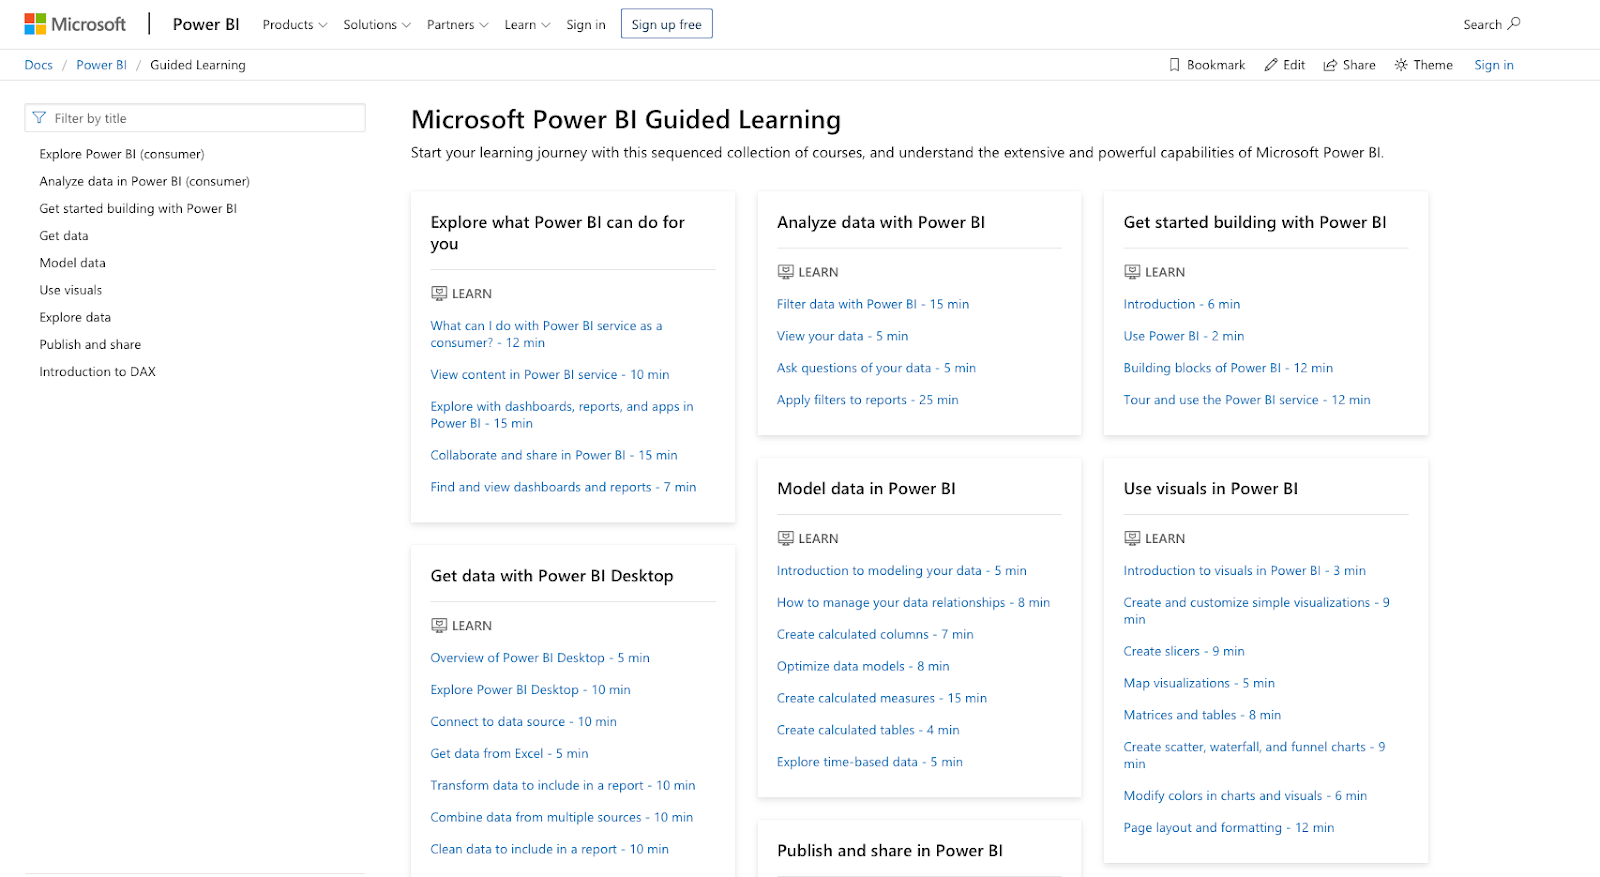
Task: Open Introduction to visuals in Power BI link
Action: [x=1245, y=571]
